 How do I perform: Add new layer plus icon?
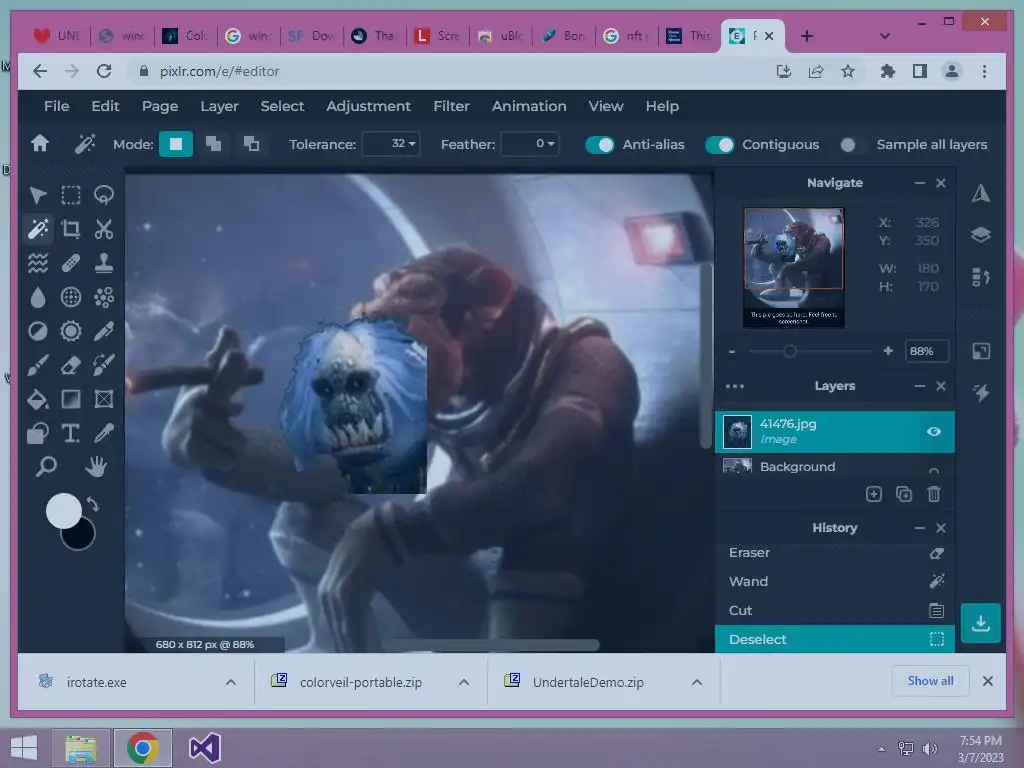[874, 494]
